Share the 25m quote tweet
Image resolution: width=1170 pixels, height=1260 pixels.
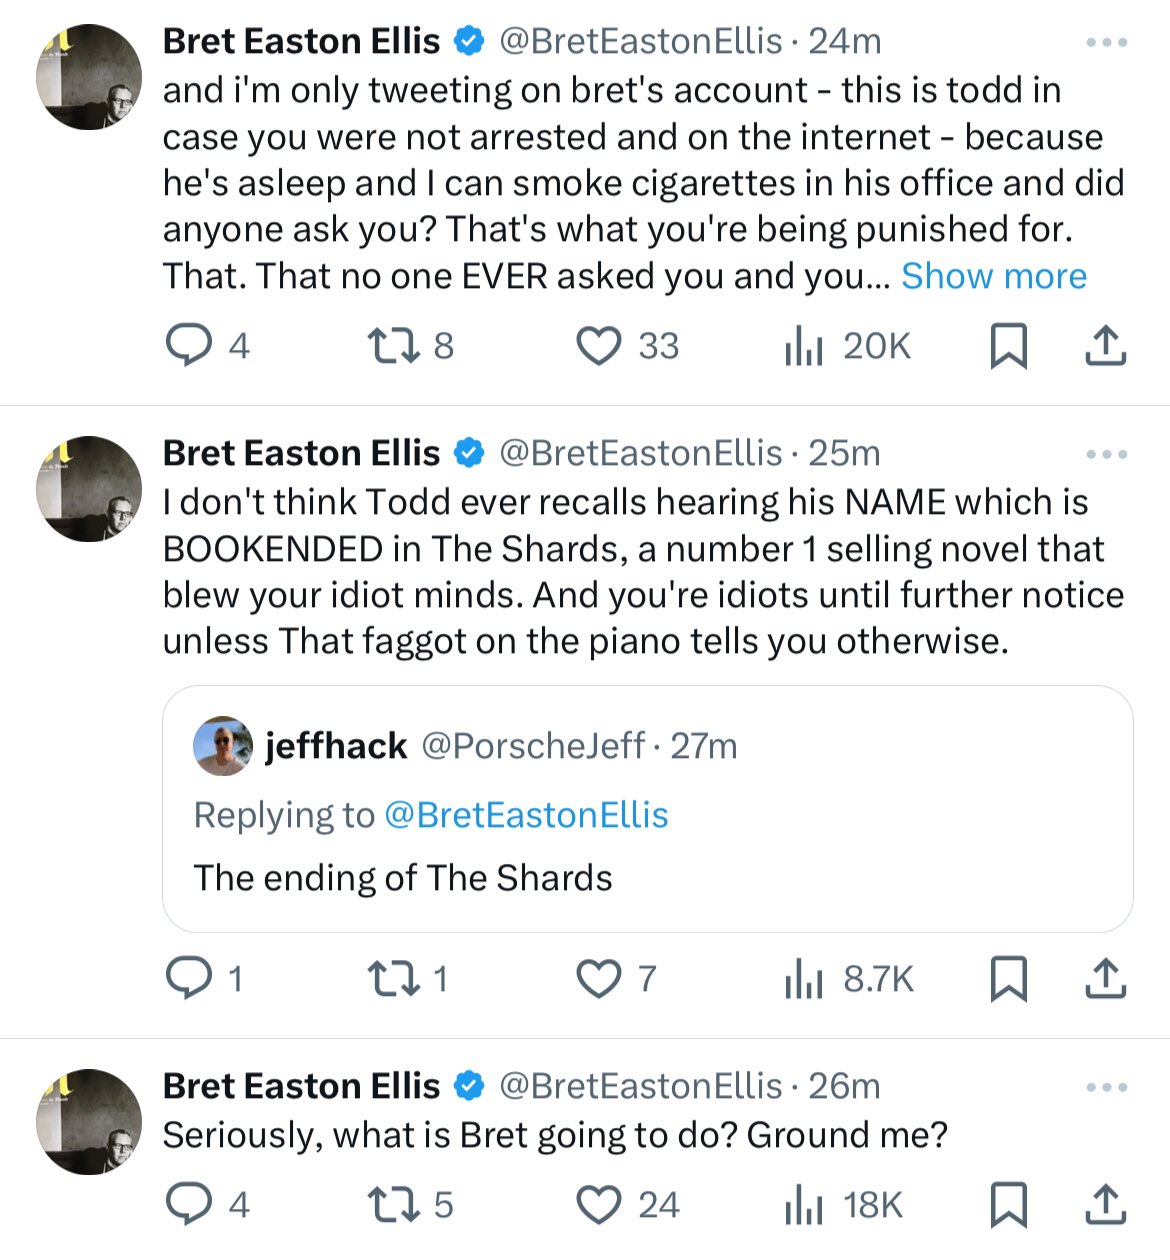[1106, 979]
